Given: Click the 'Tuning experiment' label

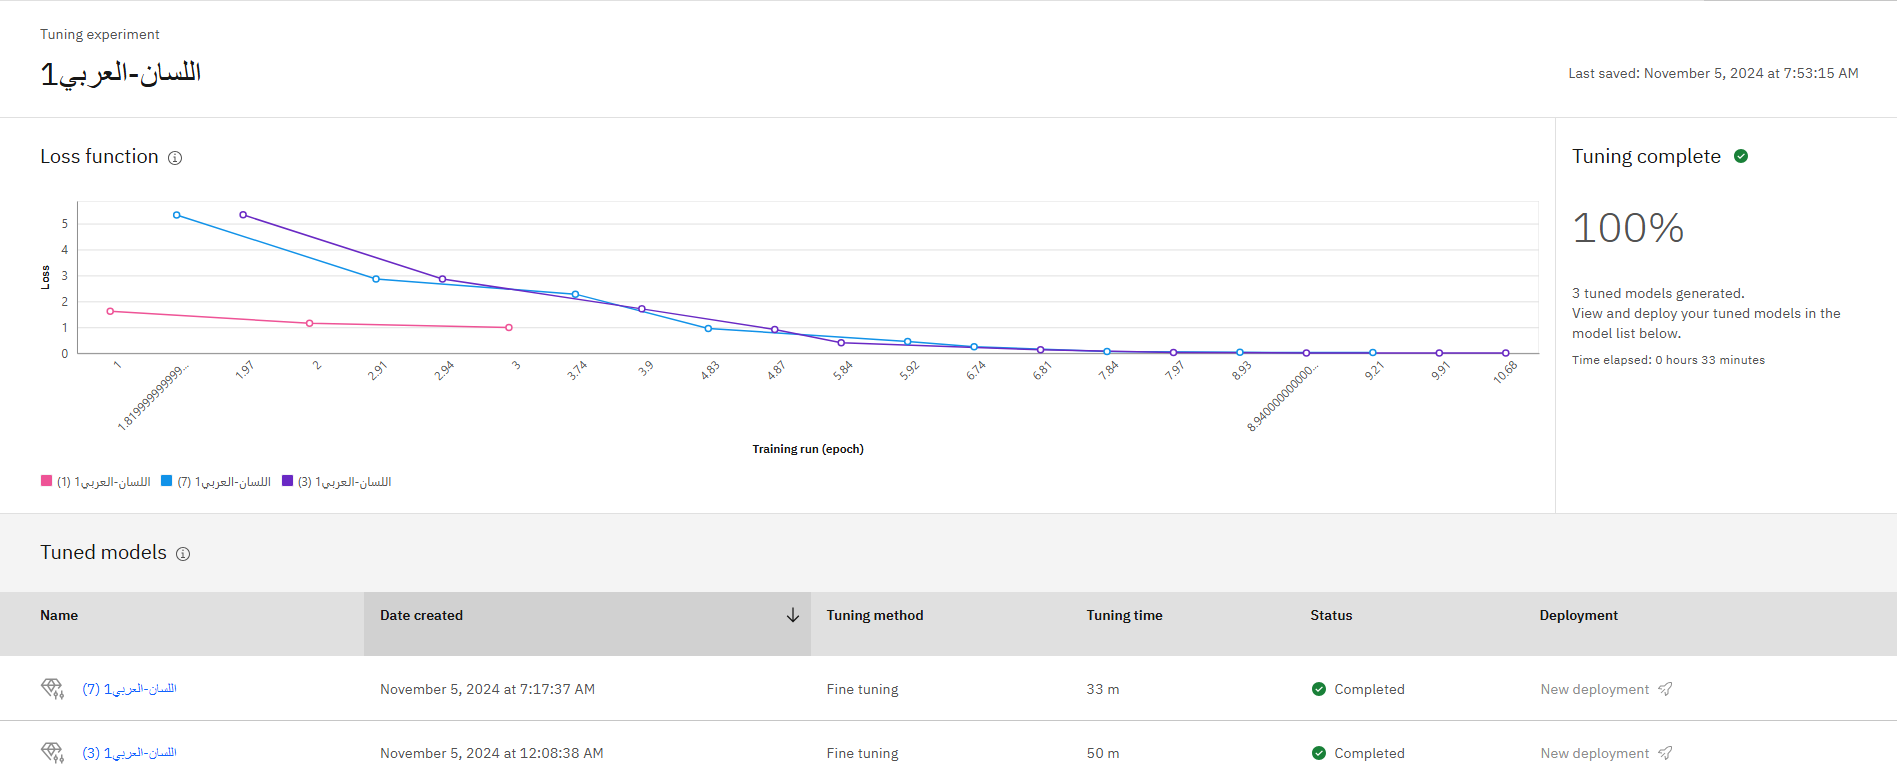Looking at the screenshot, I should pos(100,34).
